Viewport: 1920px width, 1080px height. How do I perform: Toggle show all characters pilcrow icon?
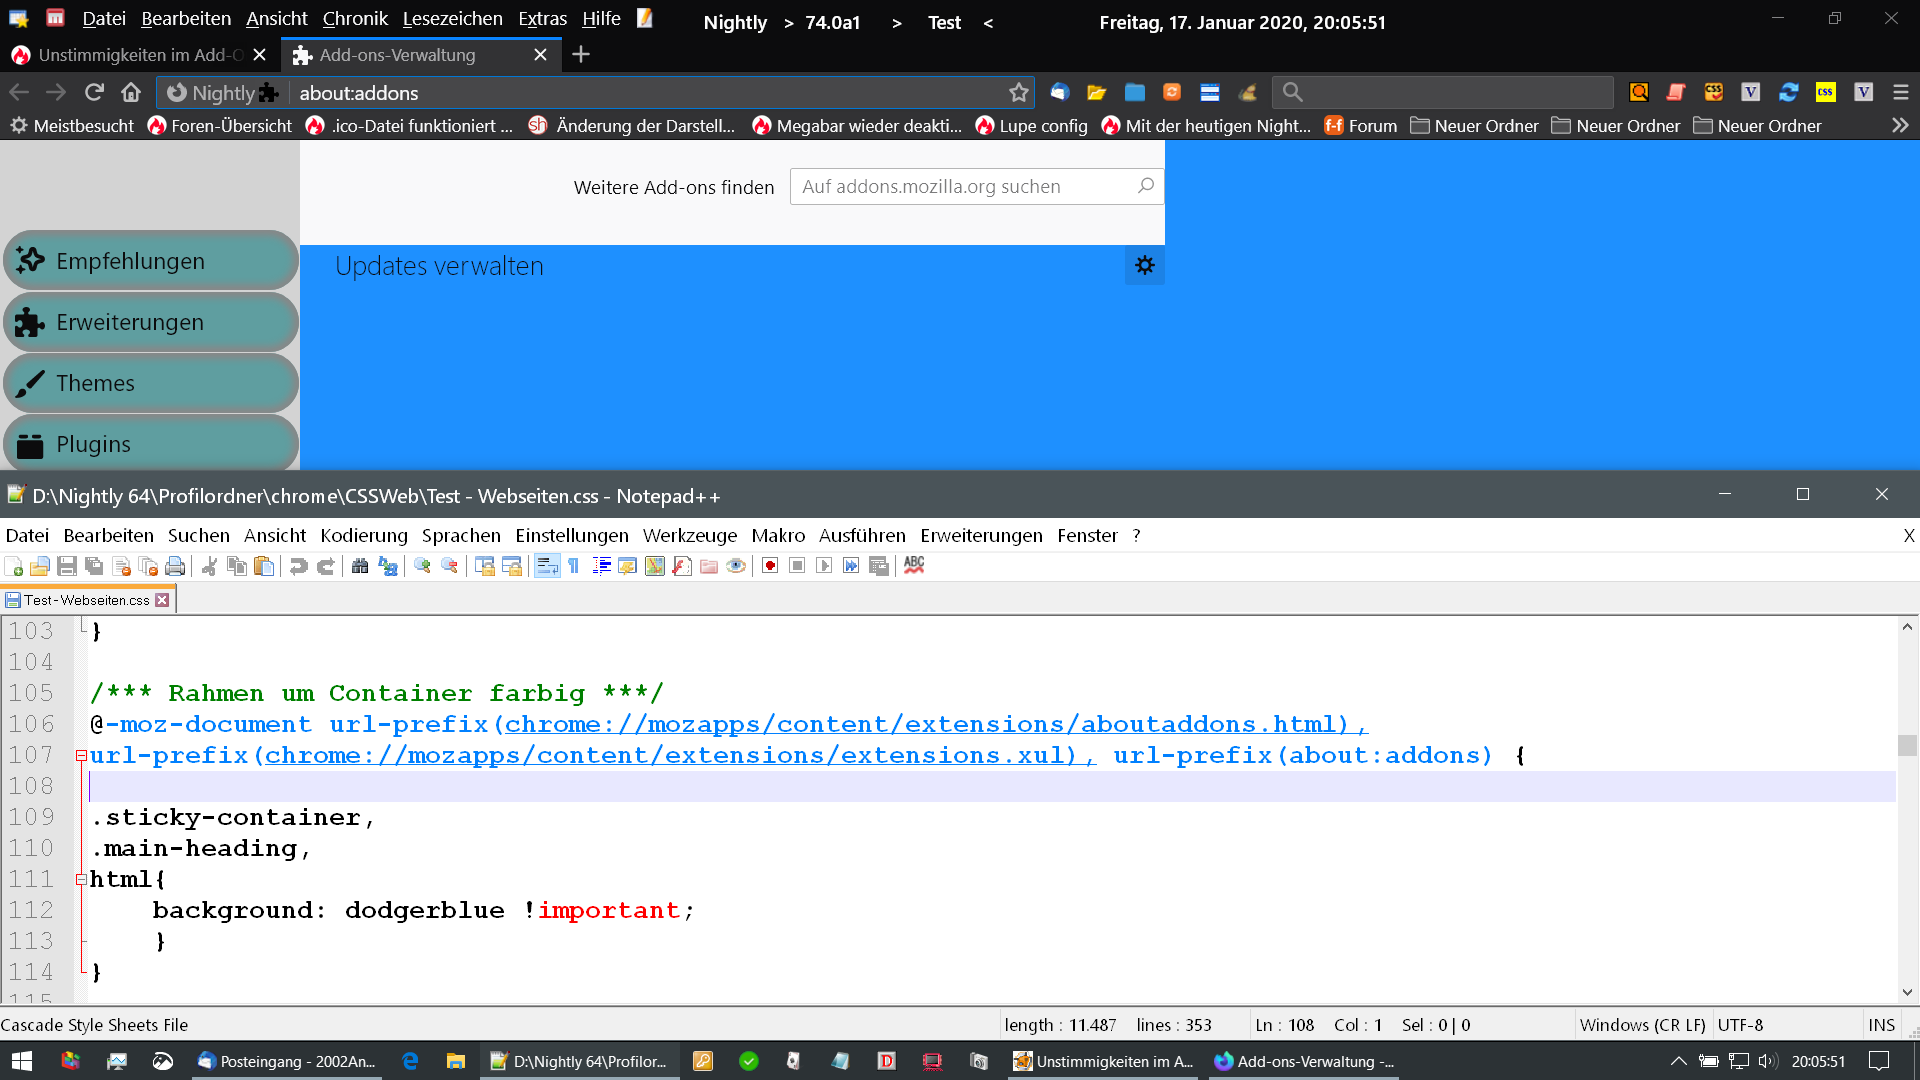(x=574, y=566)
